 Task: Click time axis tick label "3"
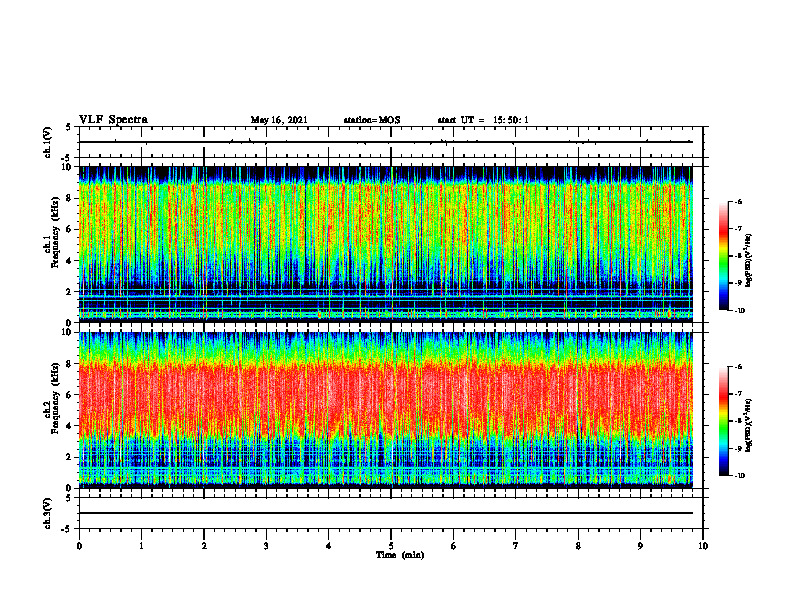click(266, 546)
